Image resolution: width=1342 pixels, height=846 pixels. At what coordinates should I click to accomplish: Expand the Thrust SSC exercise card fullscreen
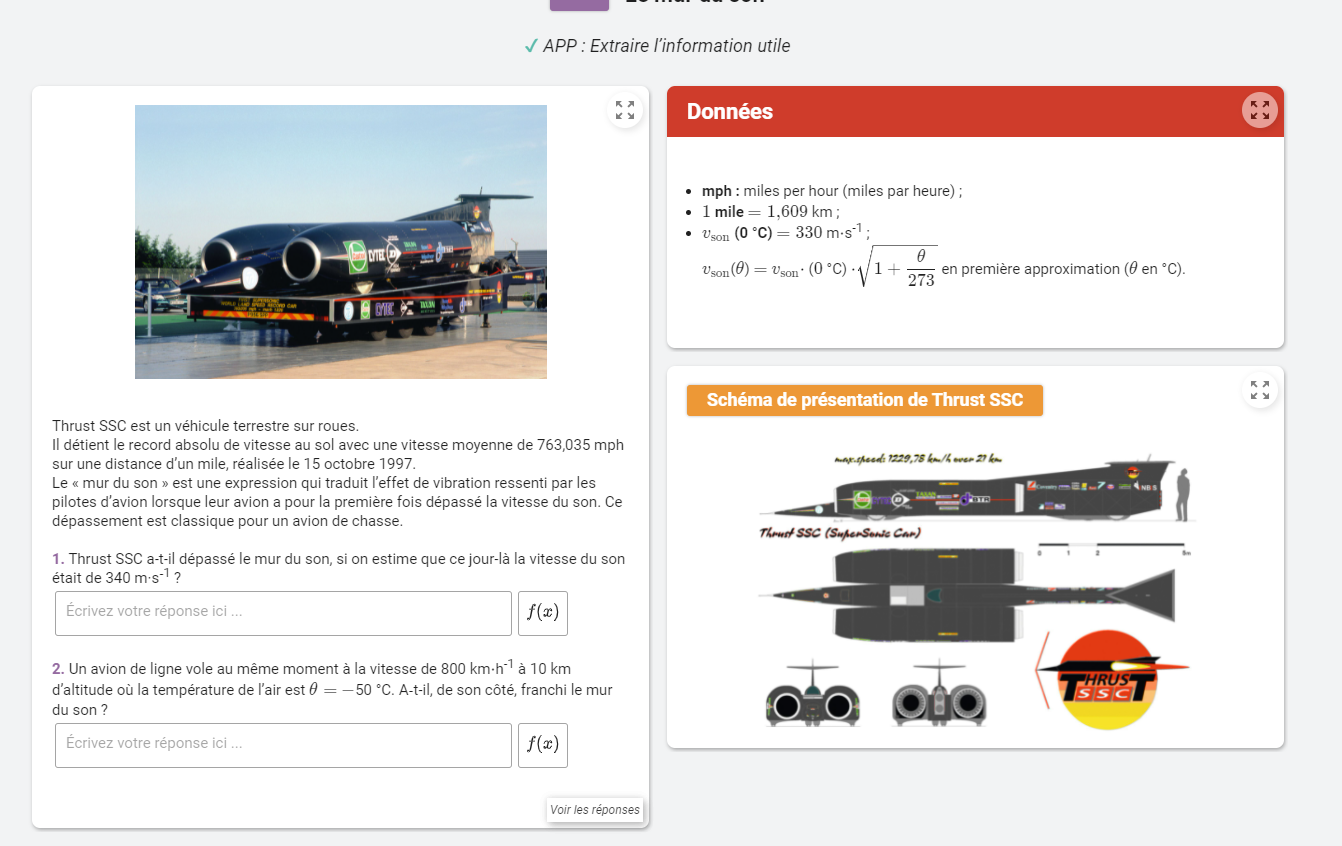click(x=625, y=110)
